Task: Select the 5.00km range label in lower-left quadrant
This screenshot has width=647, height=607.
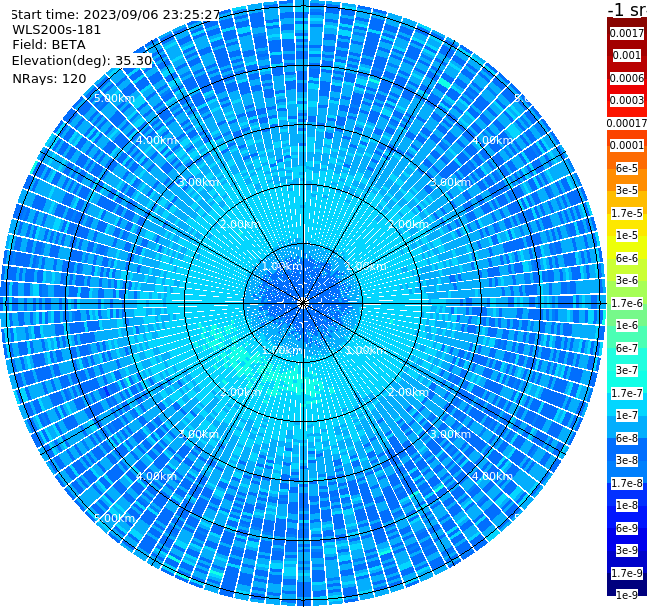Action: coord(114,518)
